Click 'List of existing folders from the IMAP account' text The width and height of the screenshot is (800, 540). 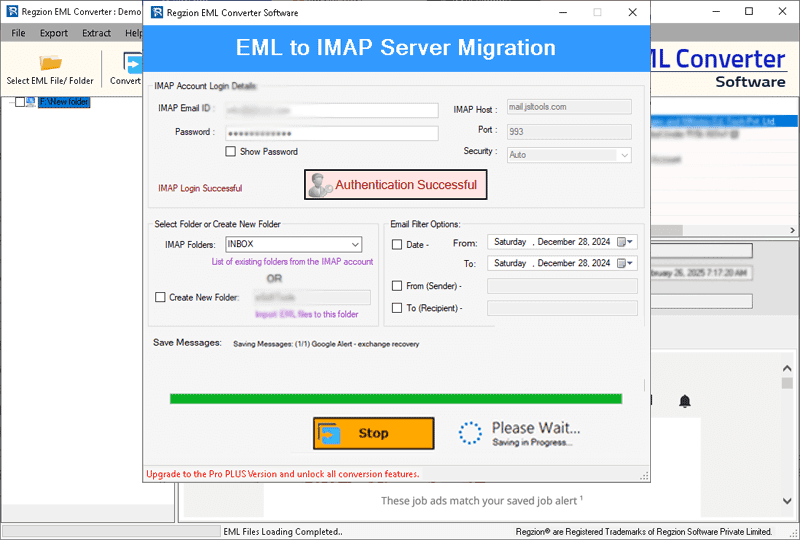[x=292, y=261]
